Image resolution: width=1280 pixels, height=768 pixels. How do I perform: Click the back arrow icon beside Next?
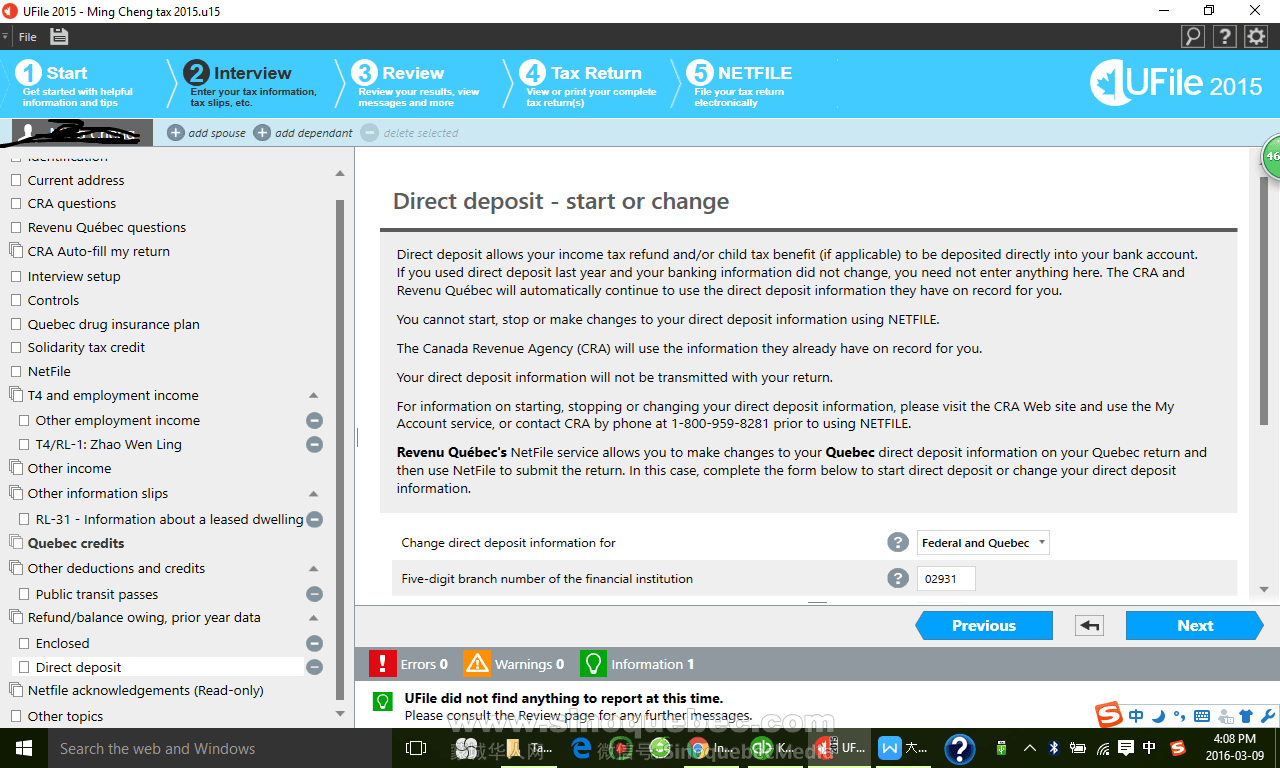[x=1089, y=626]
